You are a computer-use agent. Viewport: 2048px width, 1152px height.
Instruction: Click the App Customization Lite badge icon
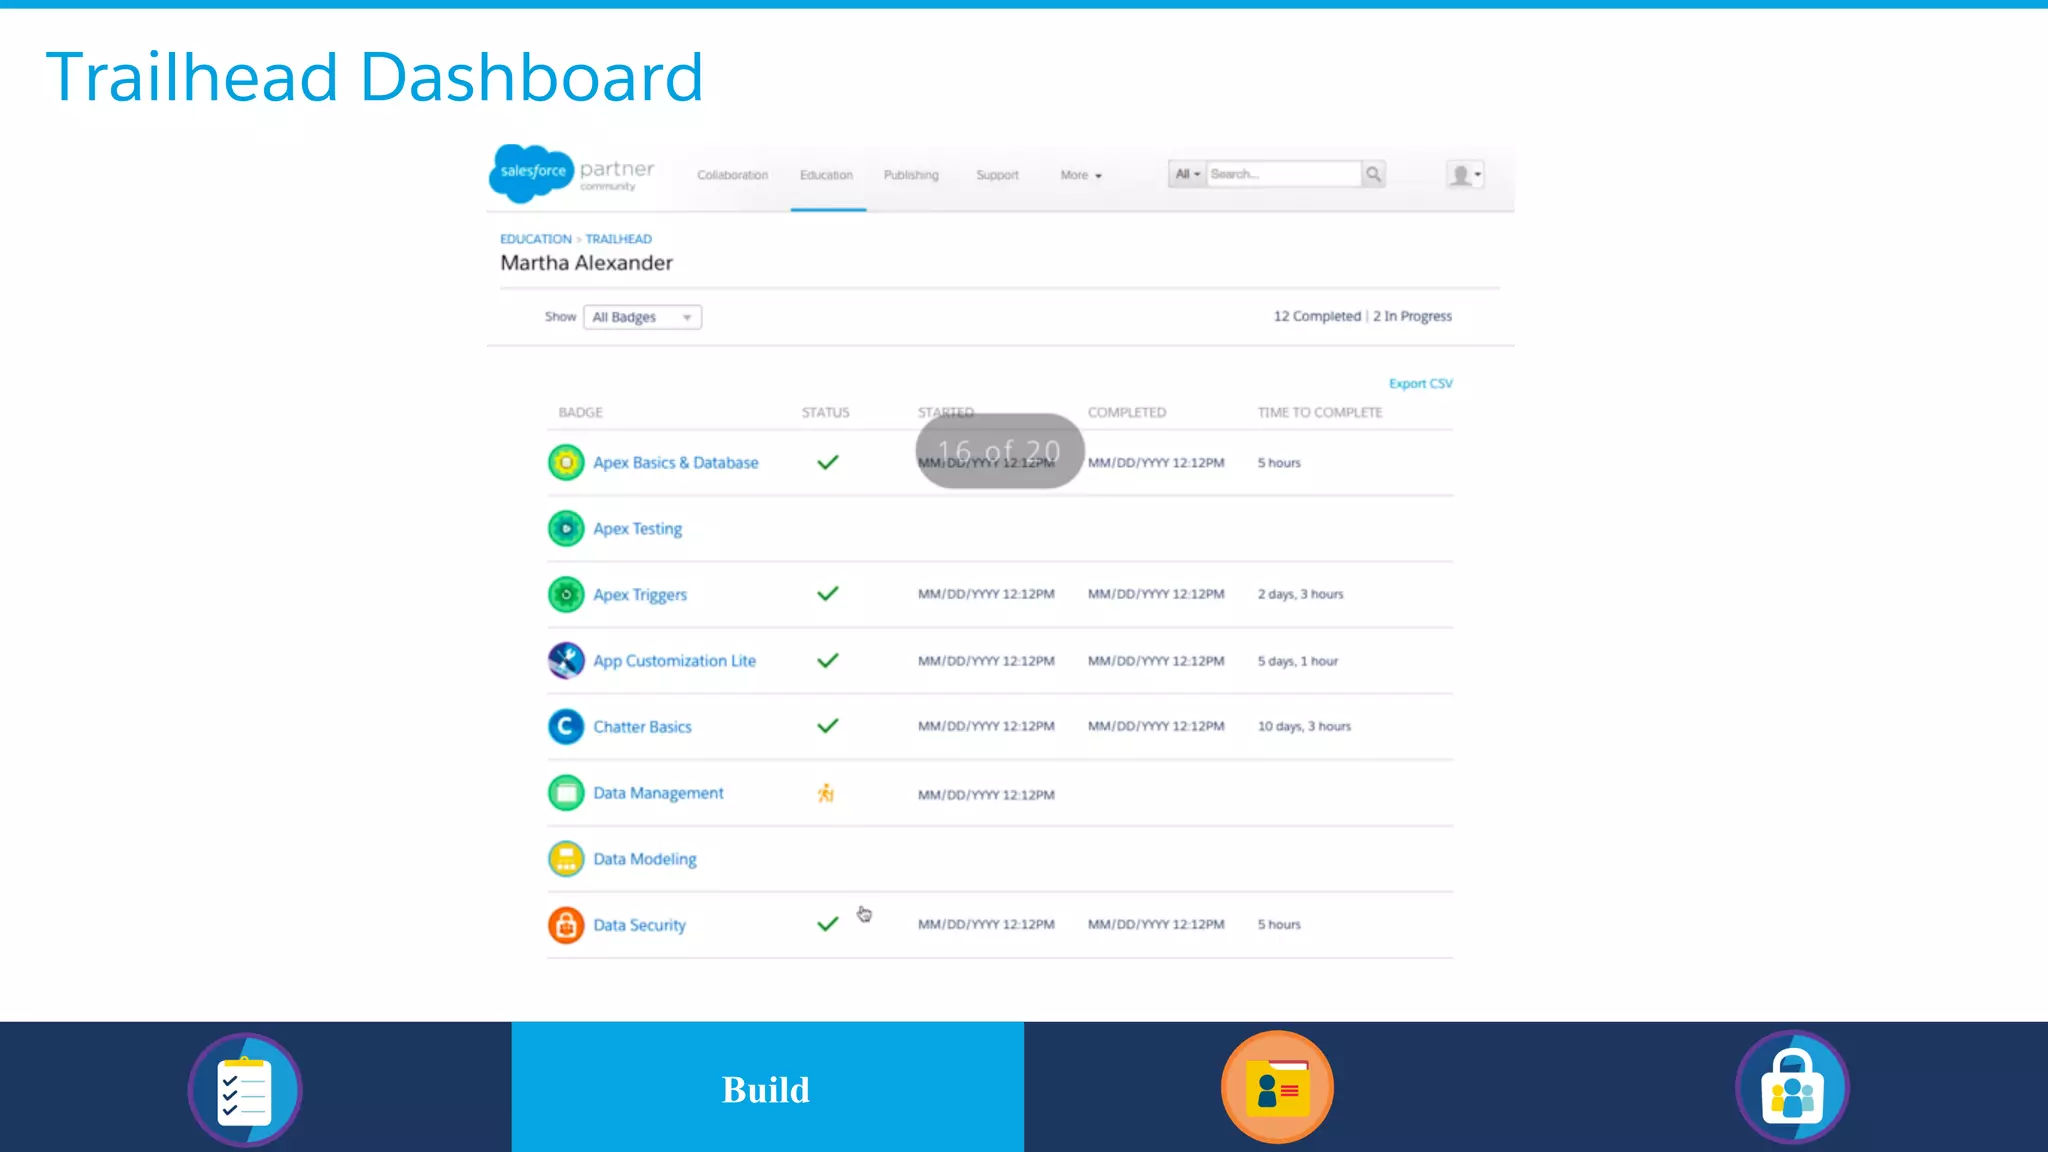566,660
